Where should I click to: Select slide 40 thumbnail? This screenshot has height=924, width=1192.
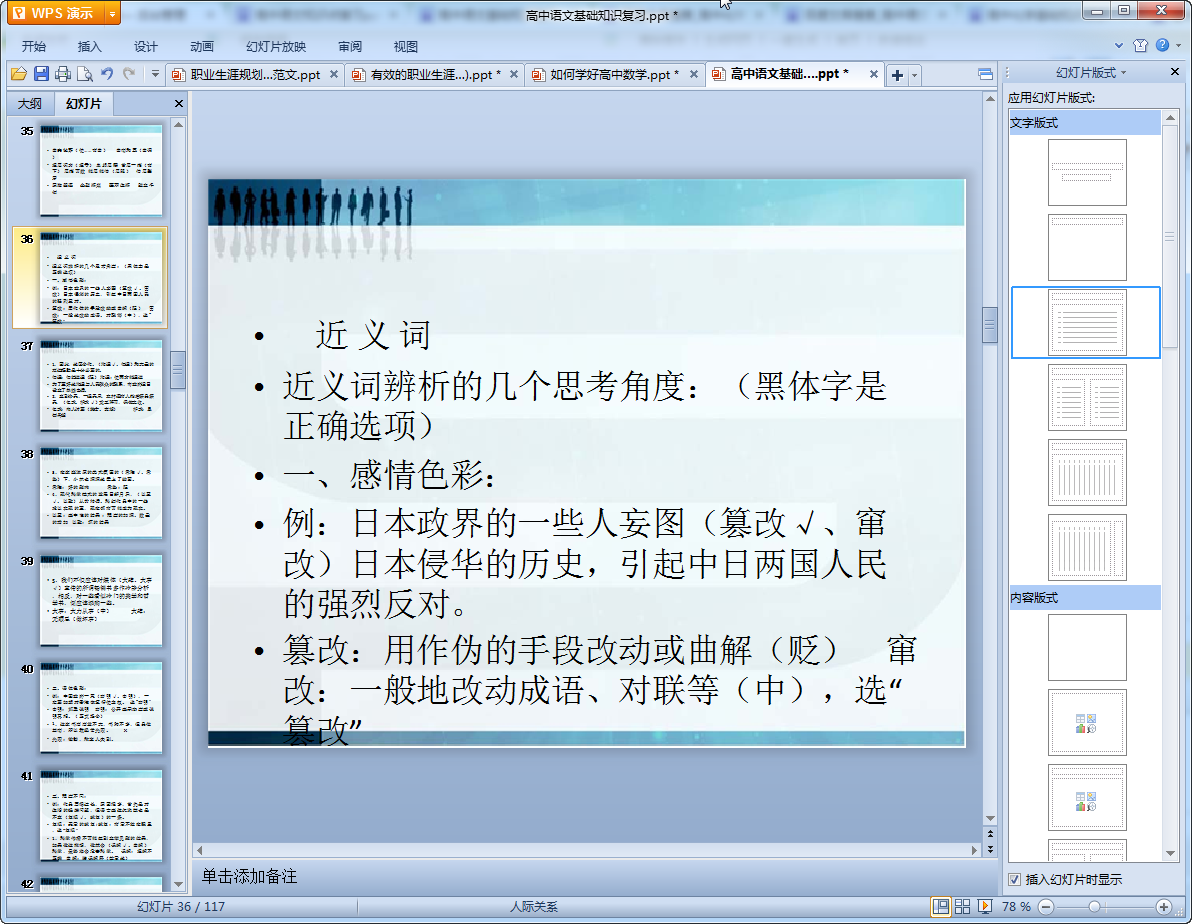[101, 708]
